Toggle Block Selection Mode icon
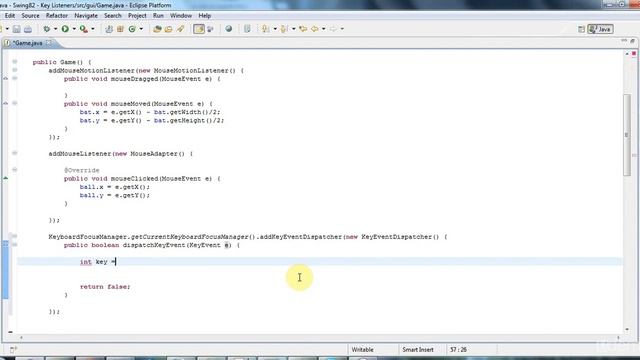This screenshot has height=360, width=640. point(211,29)
